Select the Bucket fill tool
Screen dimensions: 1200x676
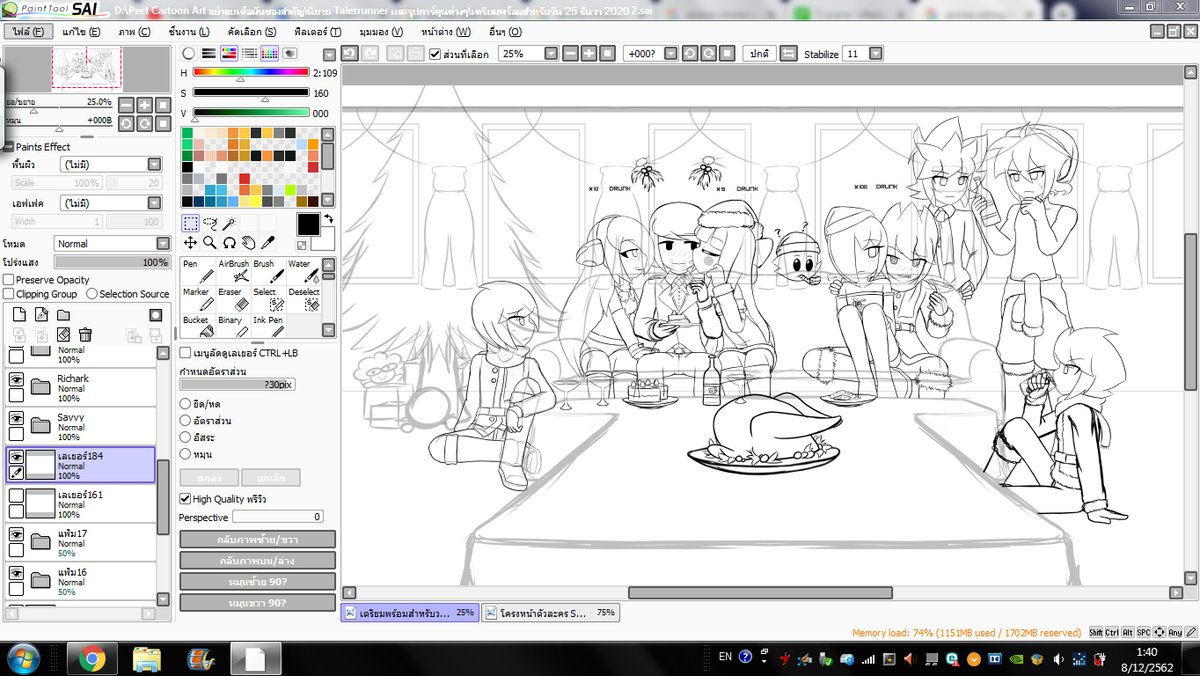[x=197, y=325]
